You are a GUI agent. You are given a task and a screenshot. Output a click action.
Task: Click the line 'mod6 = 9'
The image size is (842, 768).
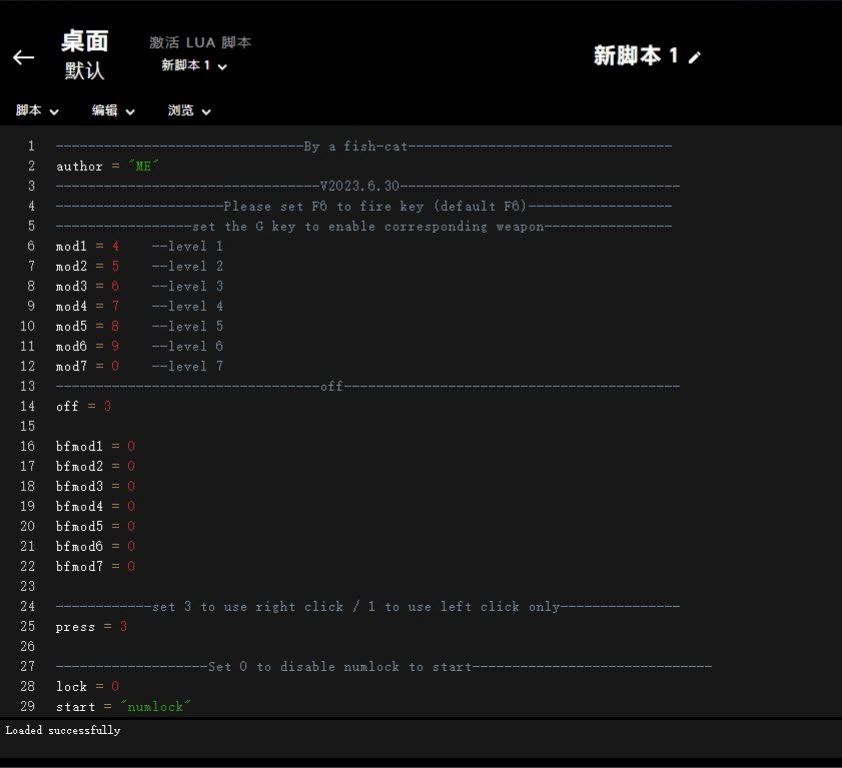[x=88, y=346]
